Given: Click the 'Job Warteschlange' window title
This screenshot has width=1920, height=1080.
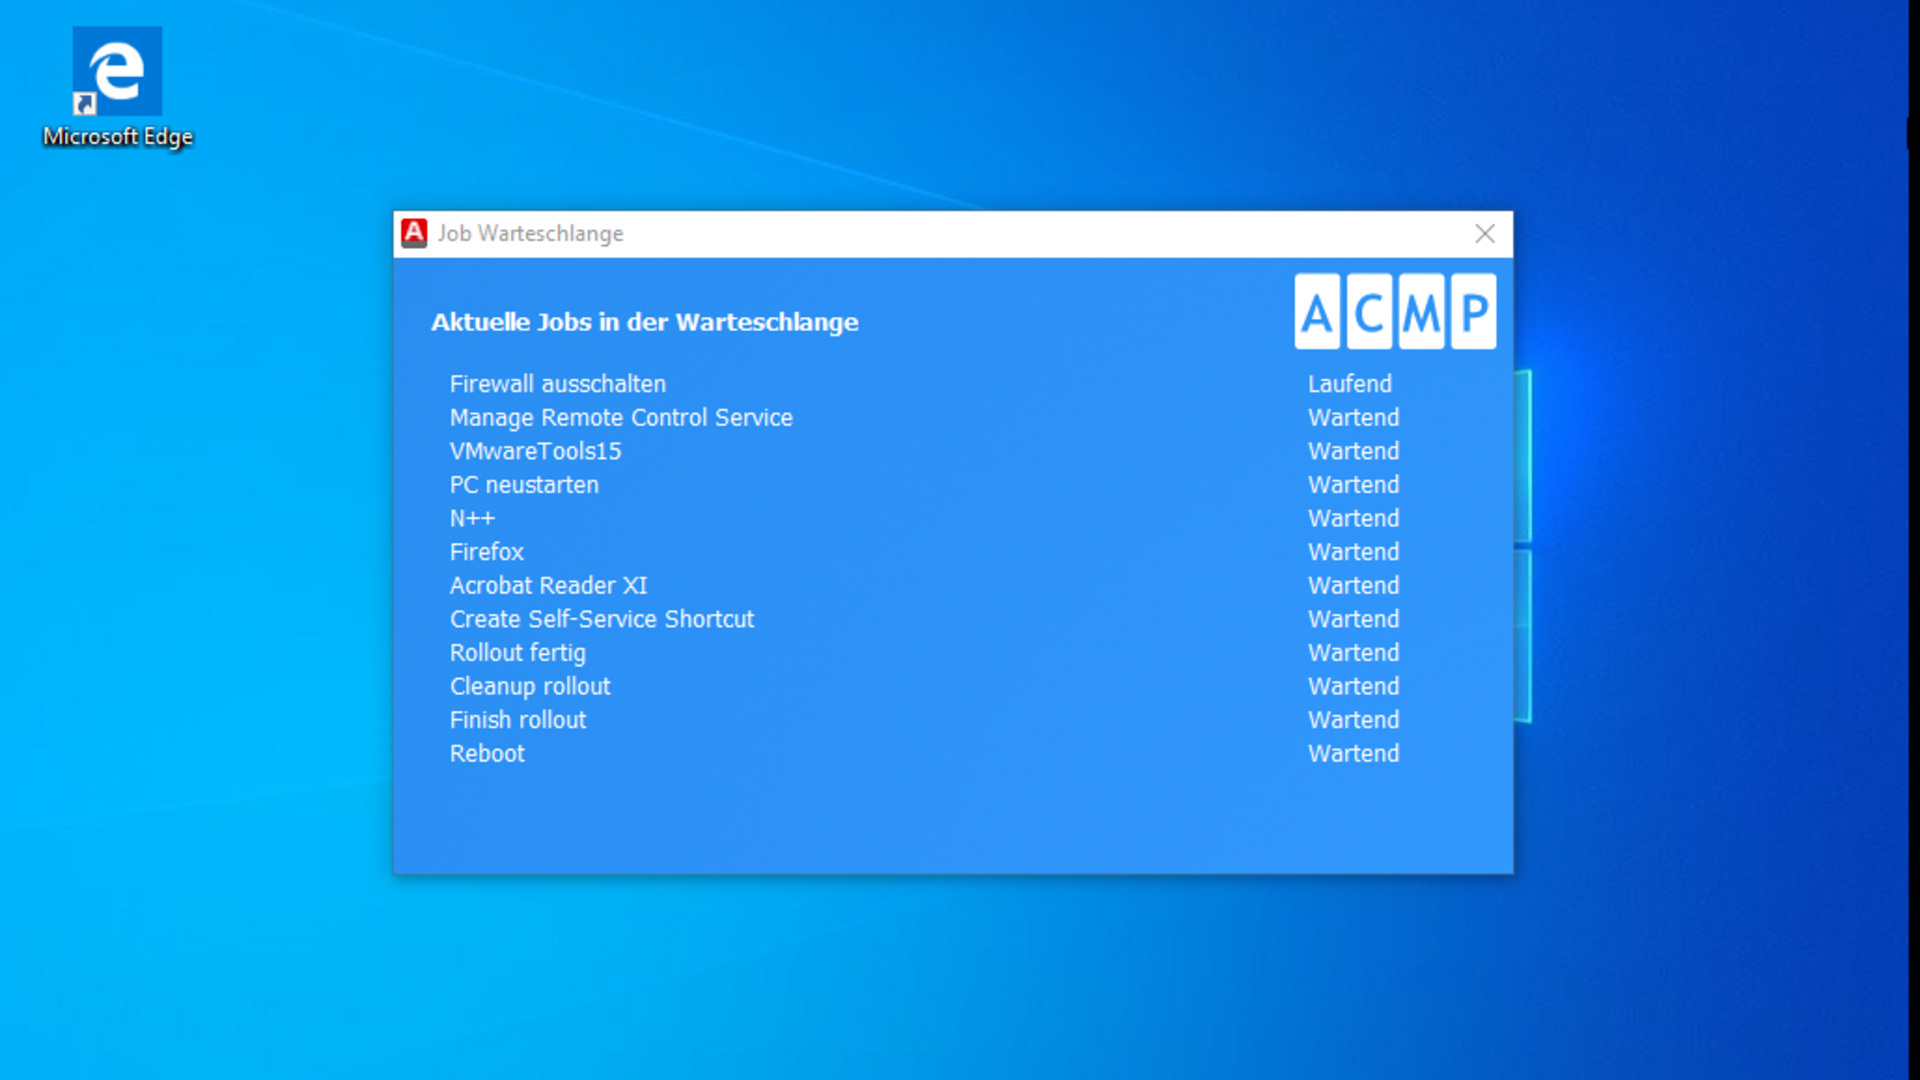Looking at the screenshot, I should pyautogui.click(x=530, y=234).
